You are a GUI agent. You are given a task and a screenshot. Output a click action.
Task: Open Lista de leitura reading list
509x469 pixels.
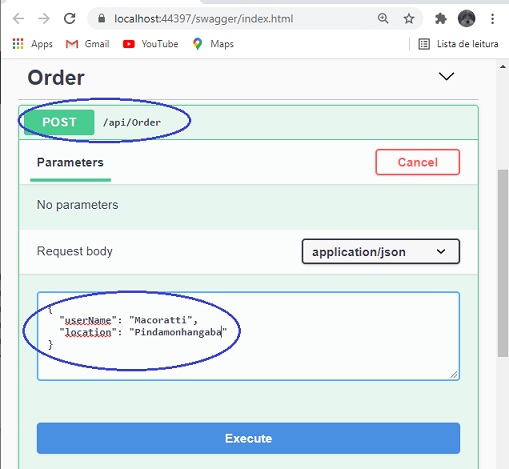point(458,44)
